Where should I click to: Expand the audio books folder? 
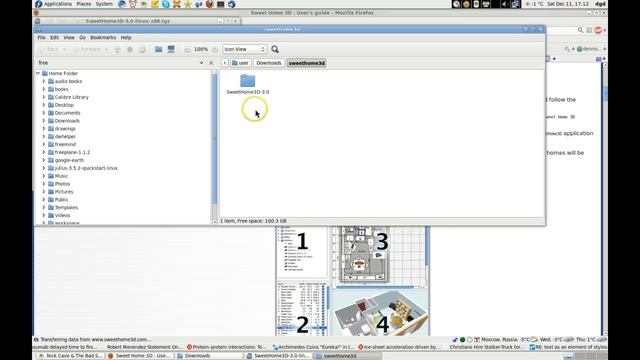[44, 81]
